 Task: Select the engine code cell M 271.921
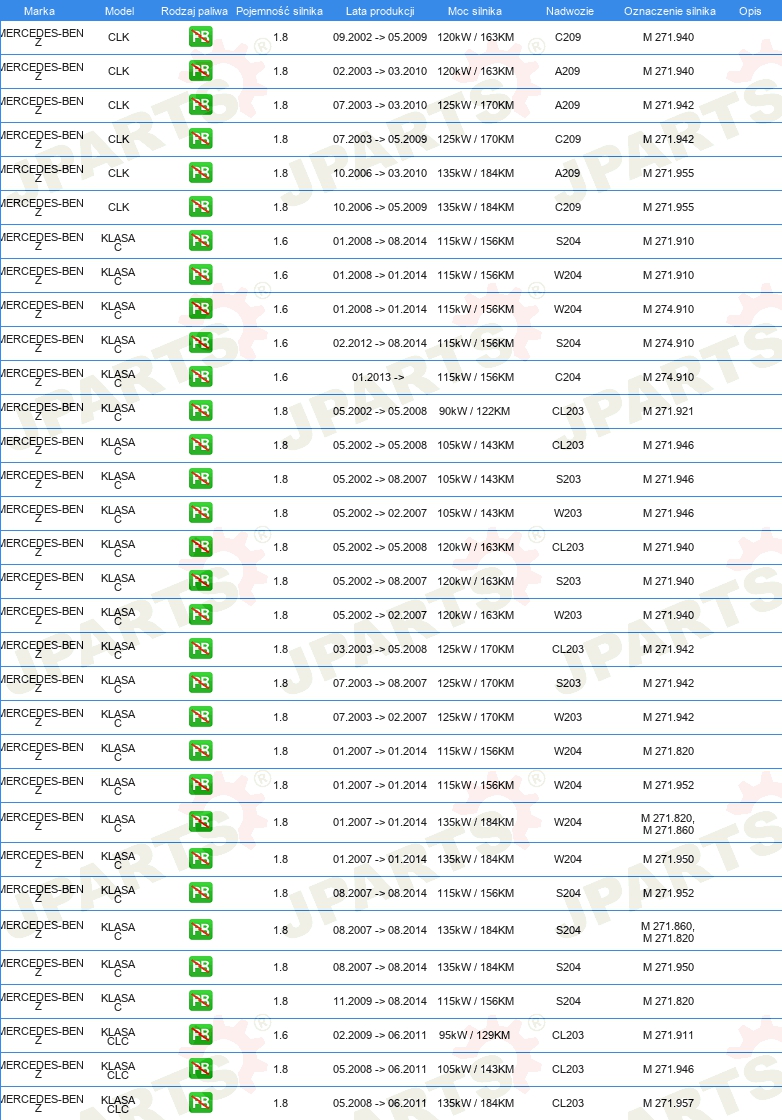click(668, 411)
